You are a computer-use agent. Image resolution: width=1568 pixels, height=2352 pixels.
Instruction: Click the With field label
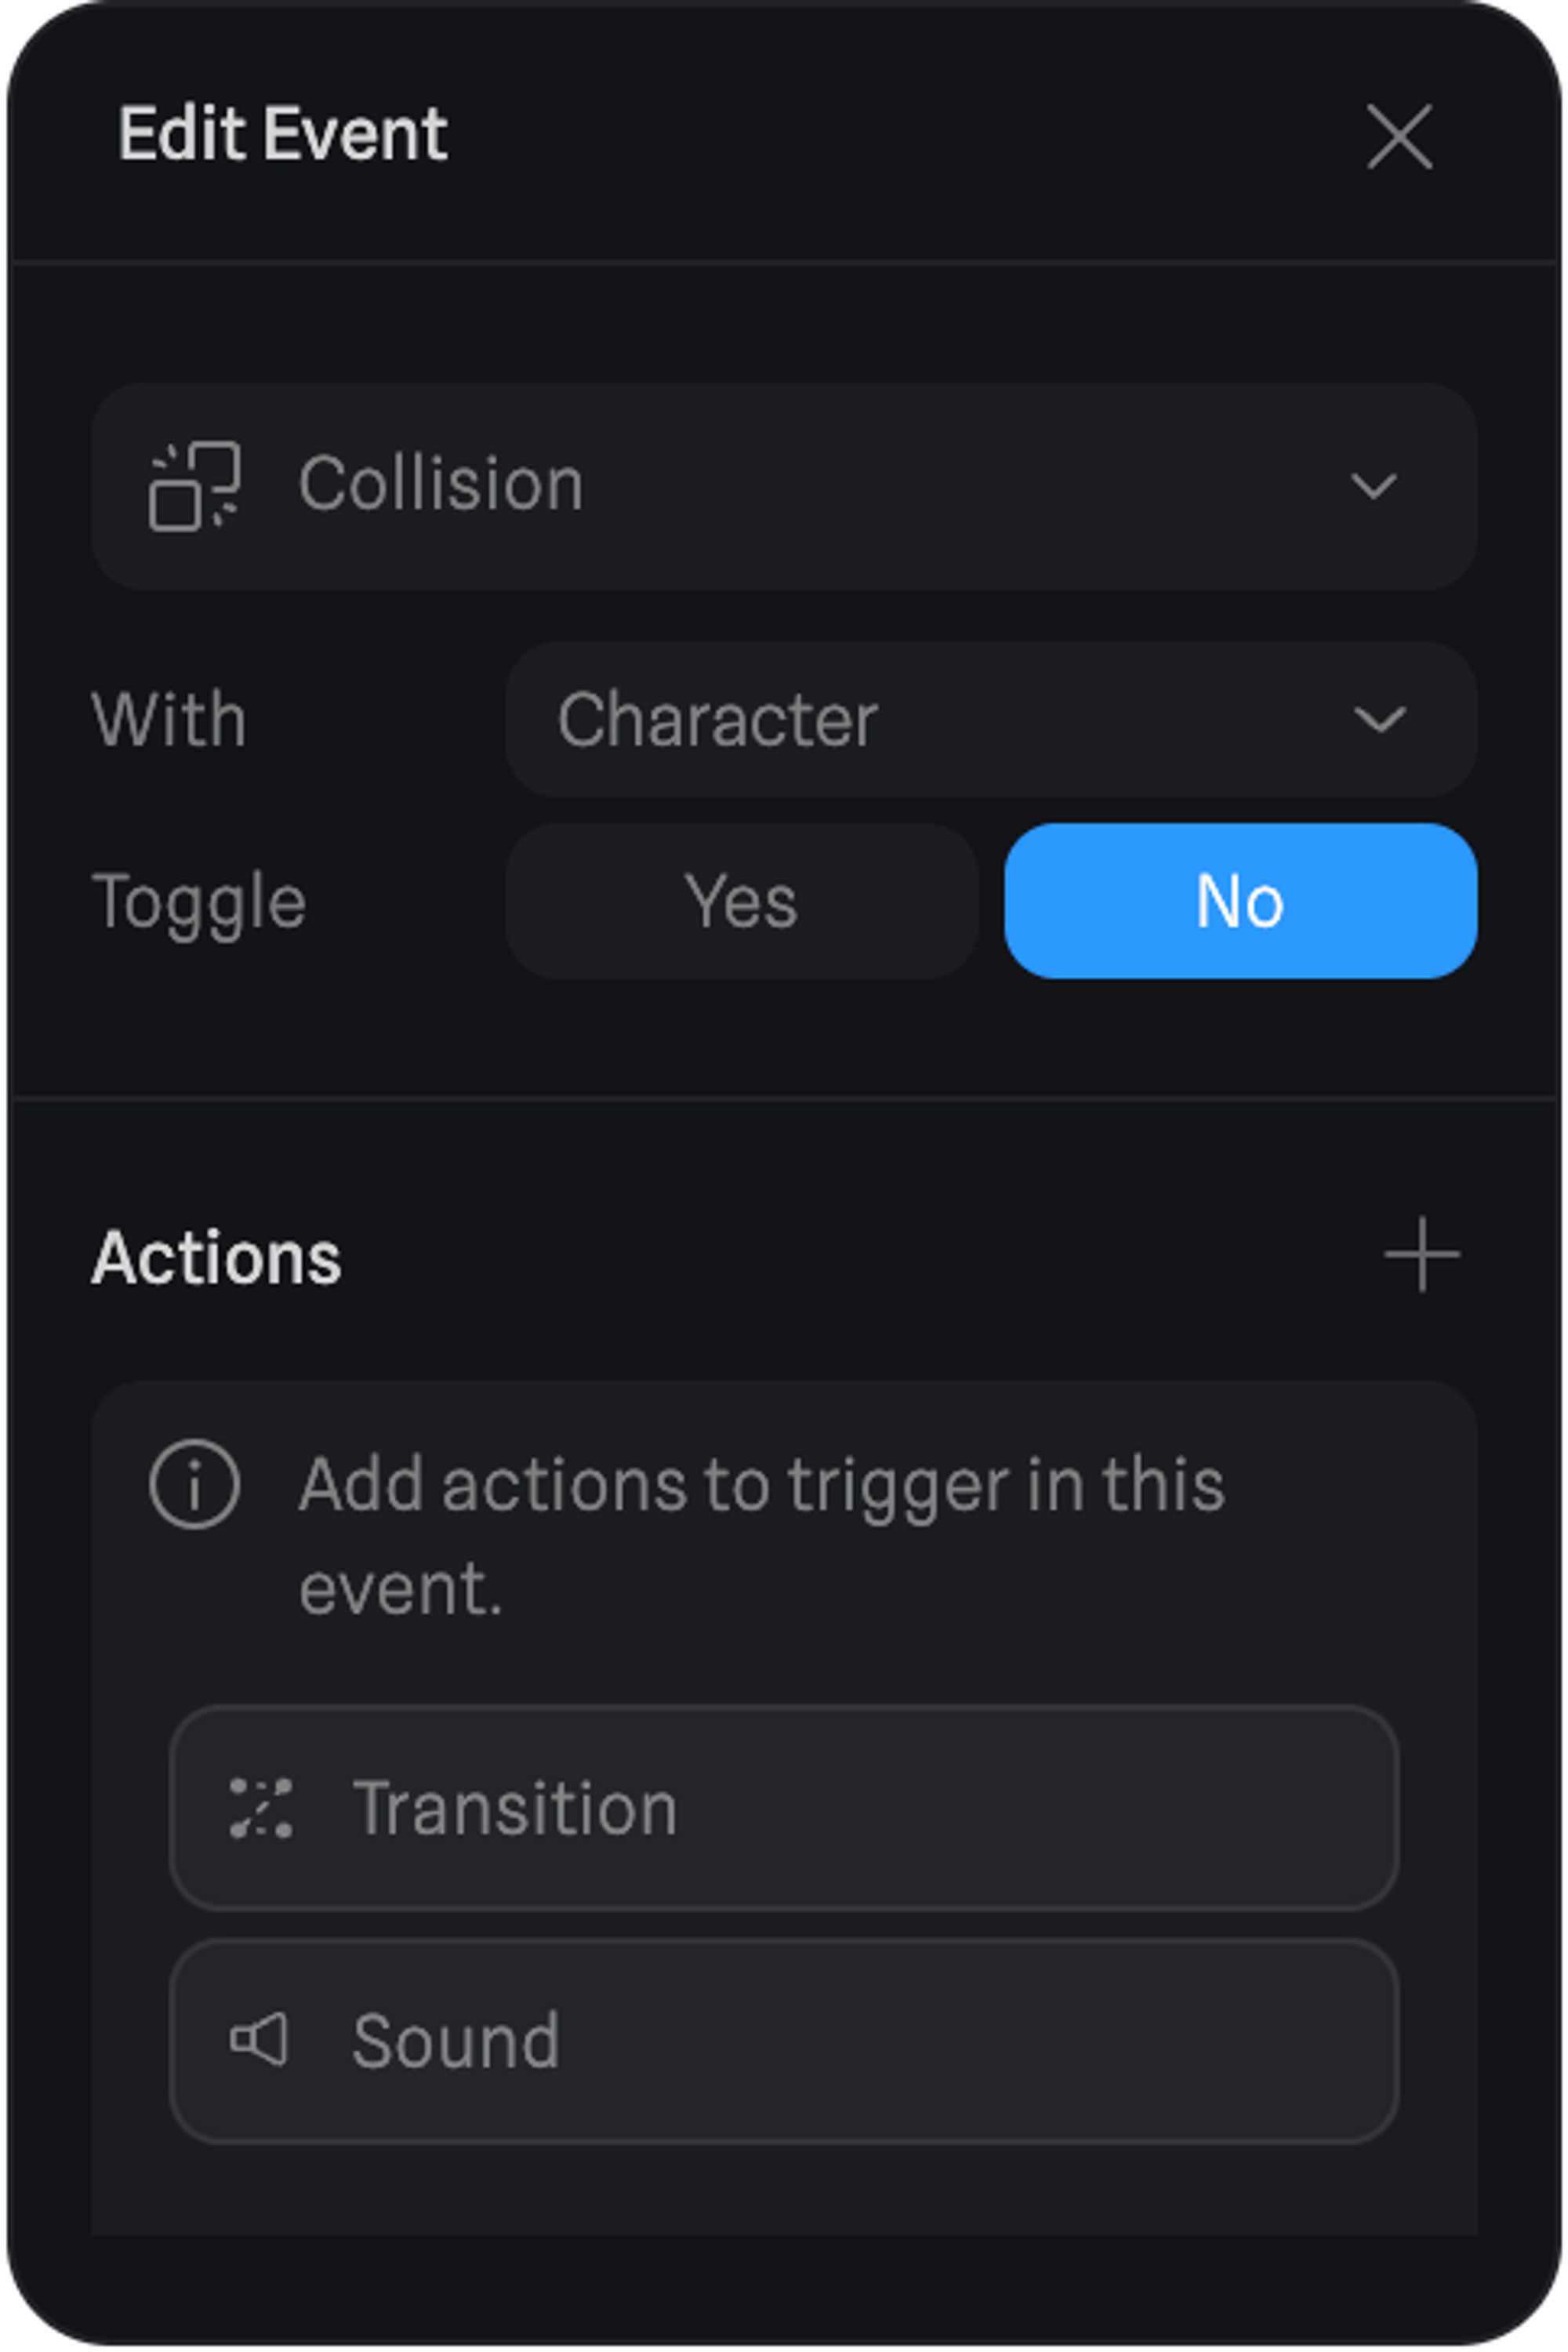(168, 720)
